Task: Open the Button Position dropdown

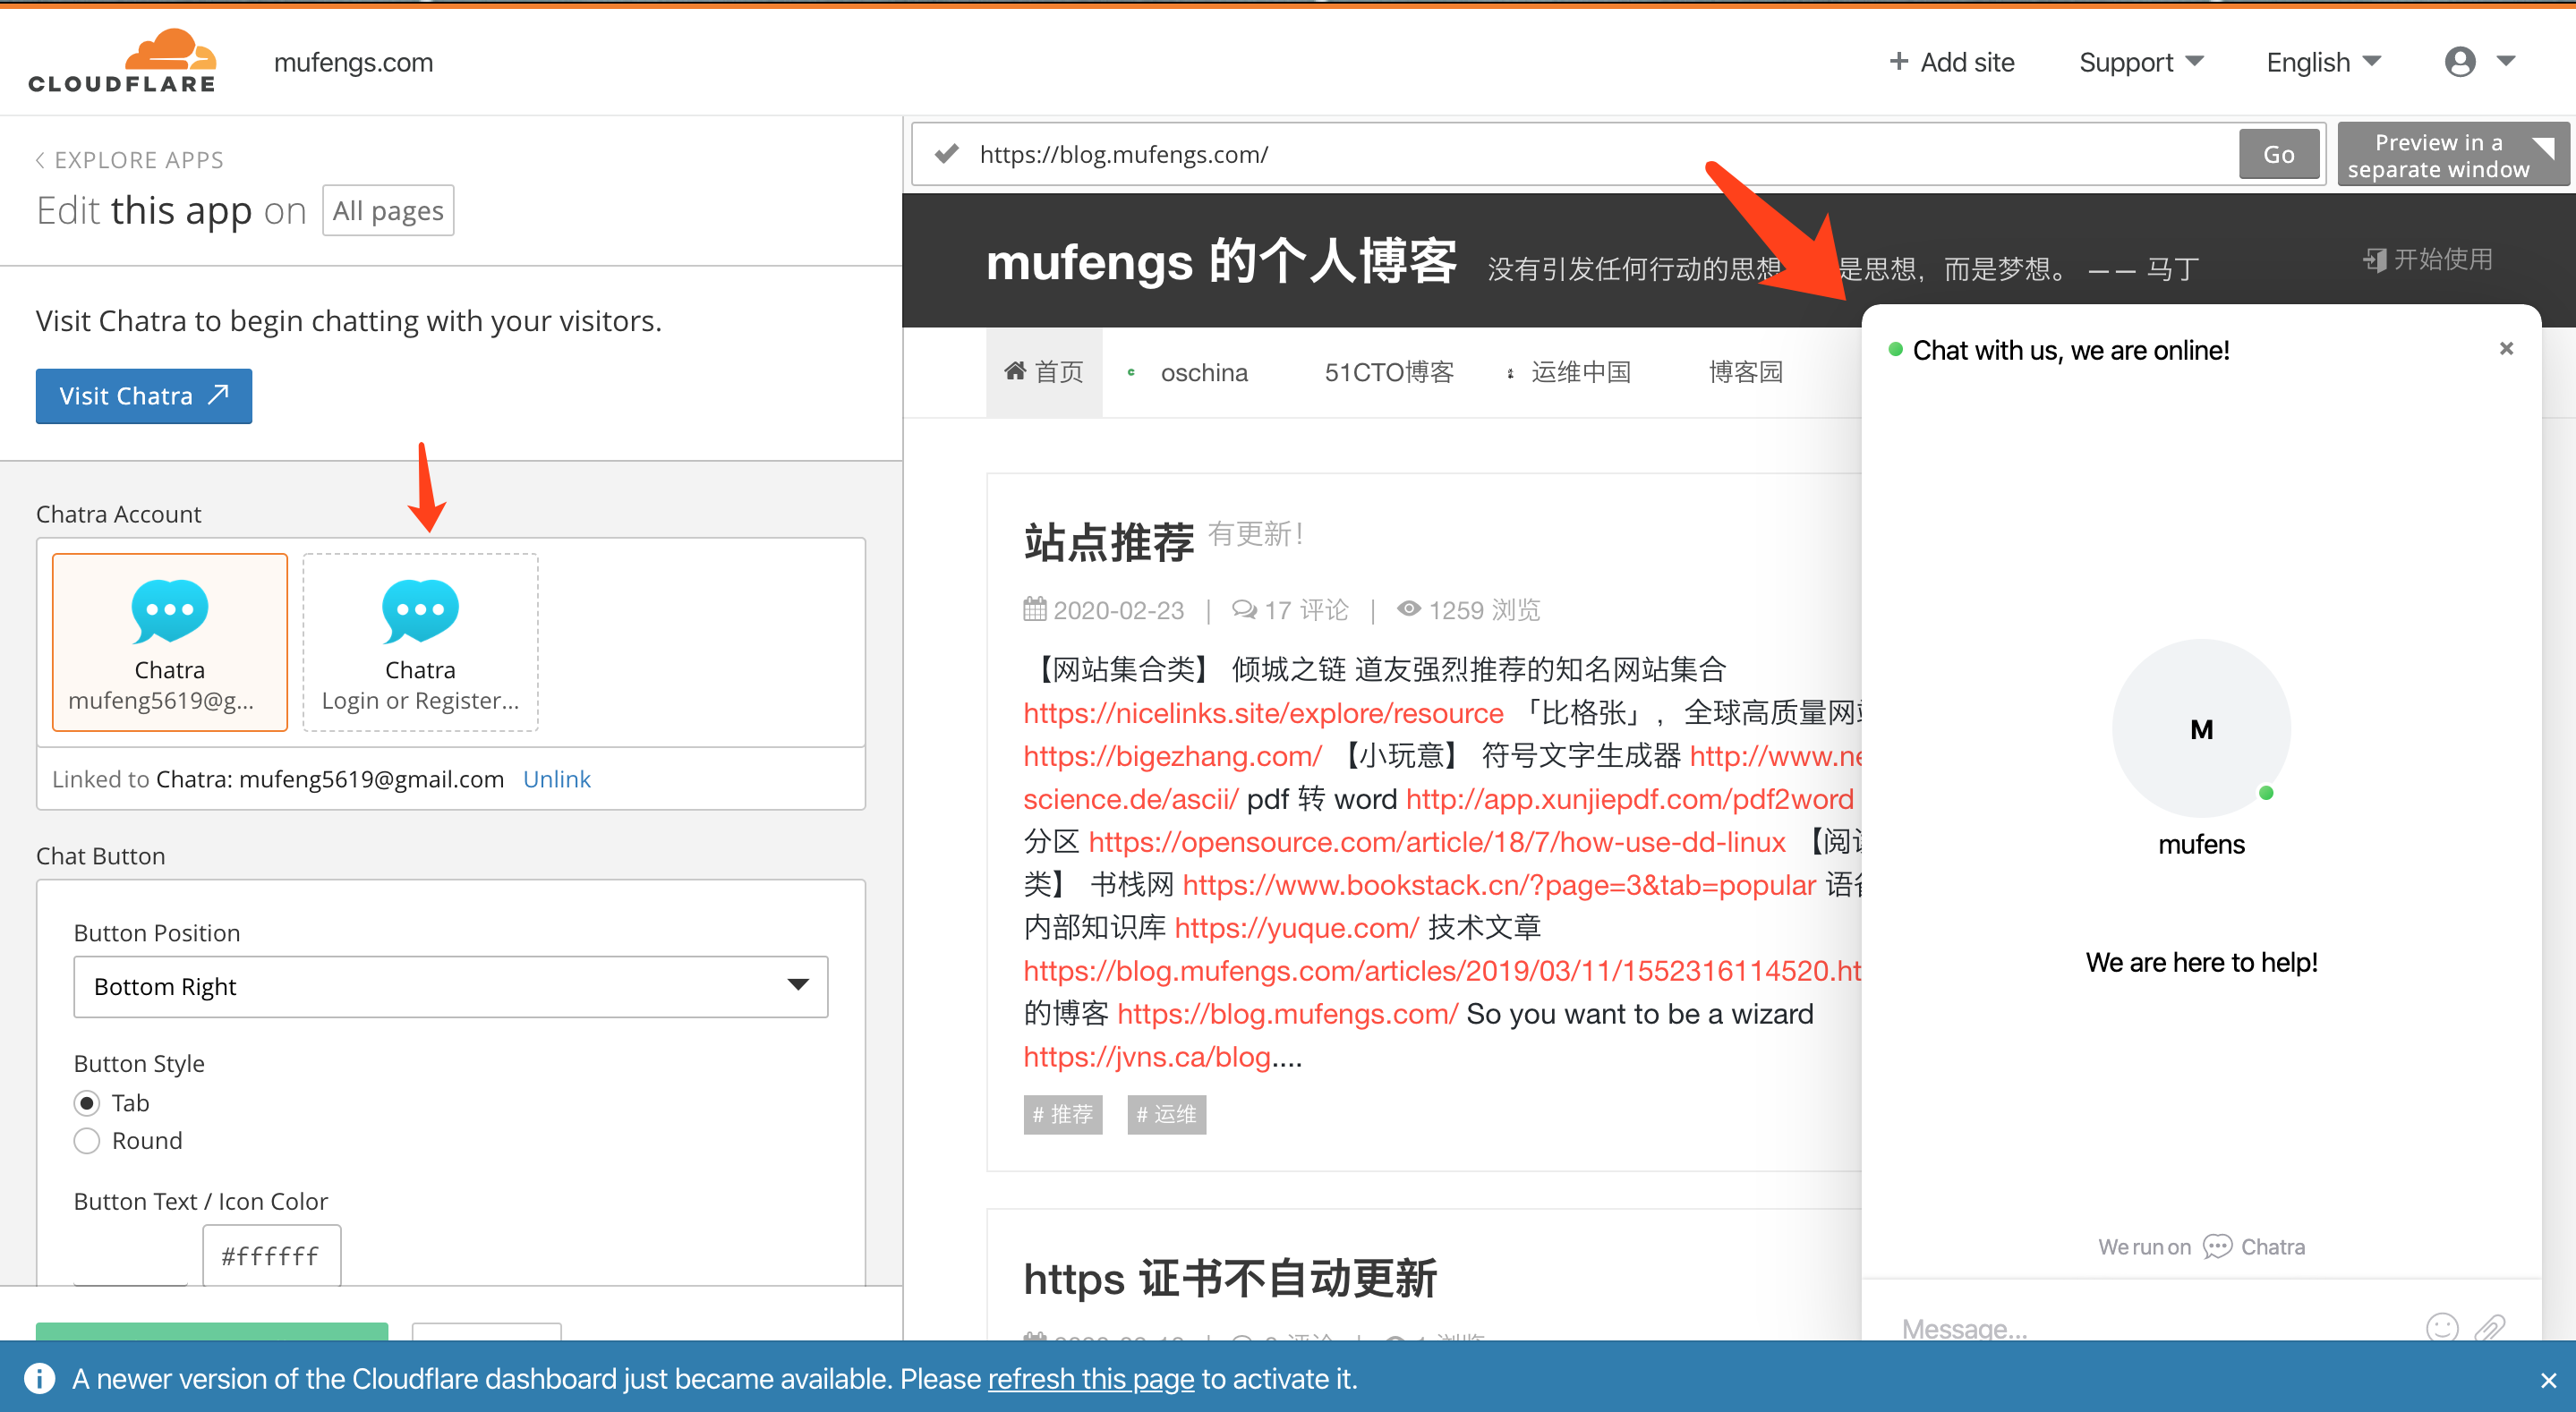Action: pos(450,987)
